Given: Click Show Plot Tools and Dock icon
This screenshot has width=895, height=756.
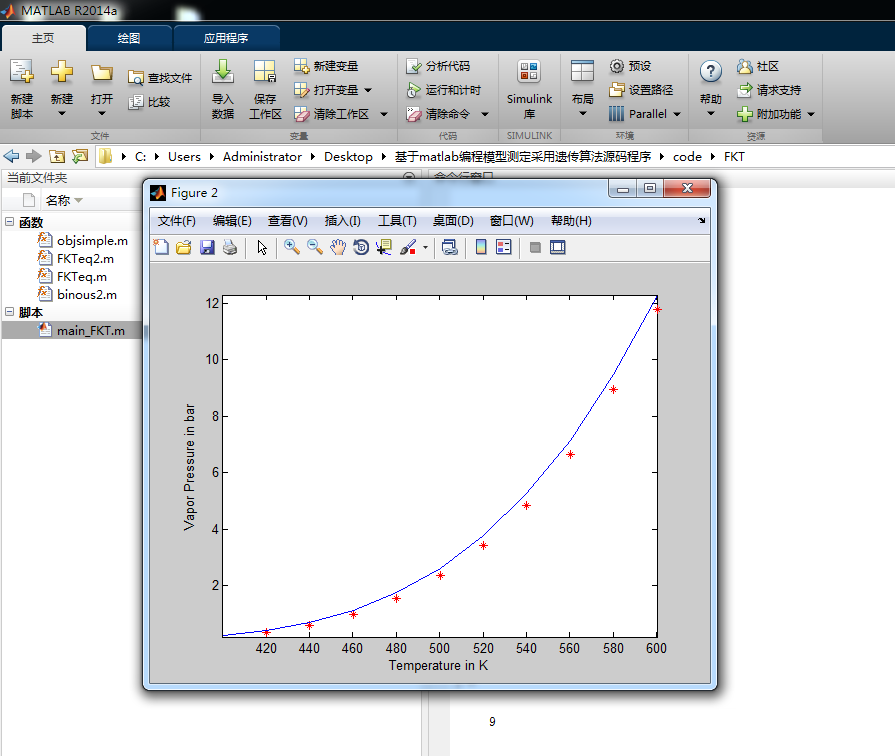Looking at the screenshot, I should [x=558, y=247].
